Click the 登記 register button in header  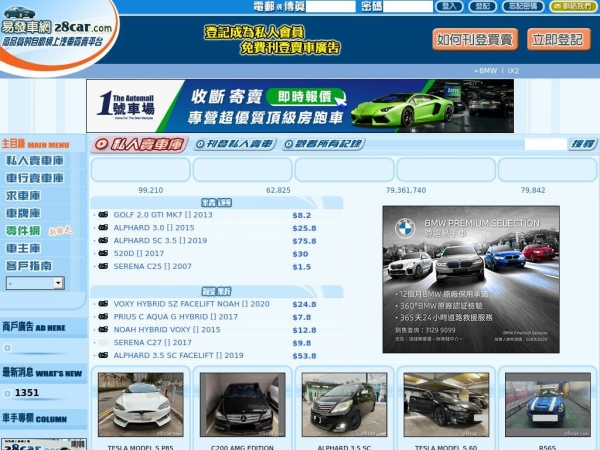coord(483,7)
